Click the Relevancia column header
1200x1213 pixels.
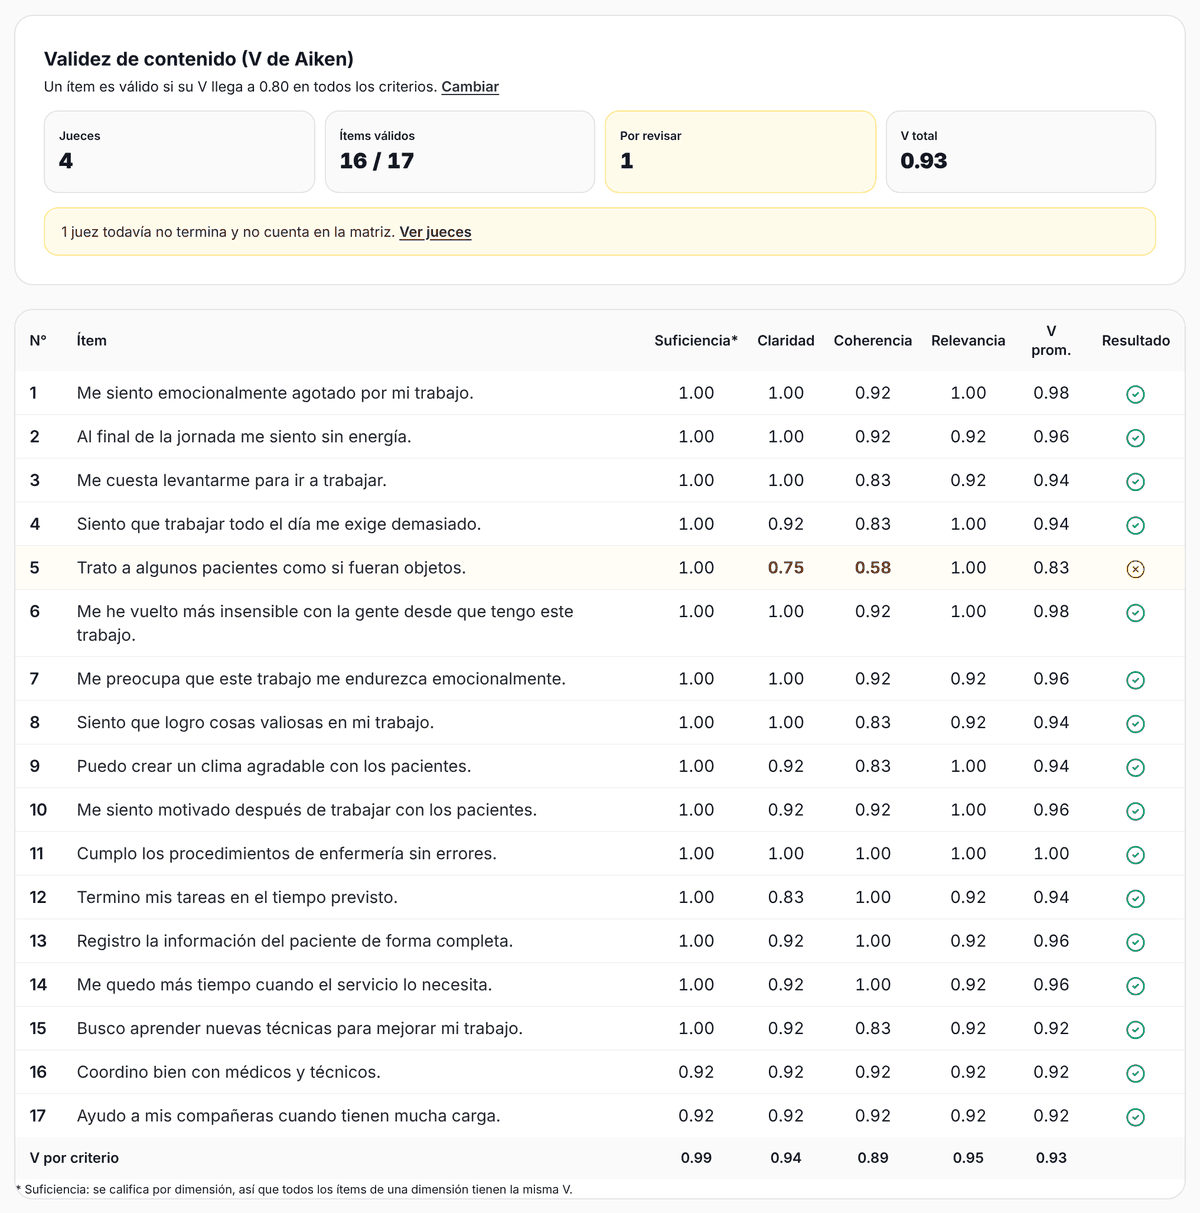968,341
